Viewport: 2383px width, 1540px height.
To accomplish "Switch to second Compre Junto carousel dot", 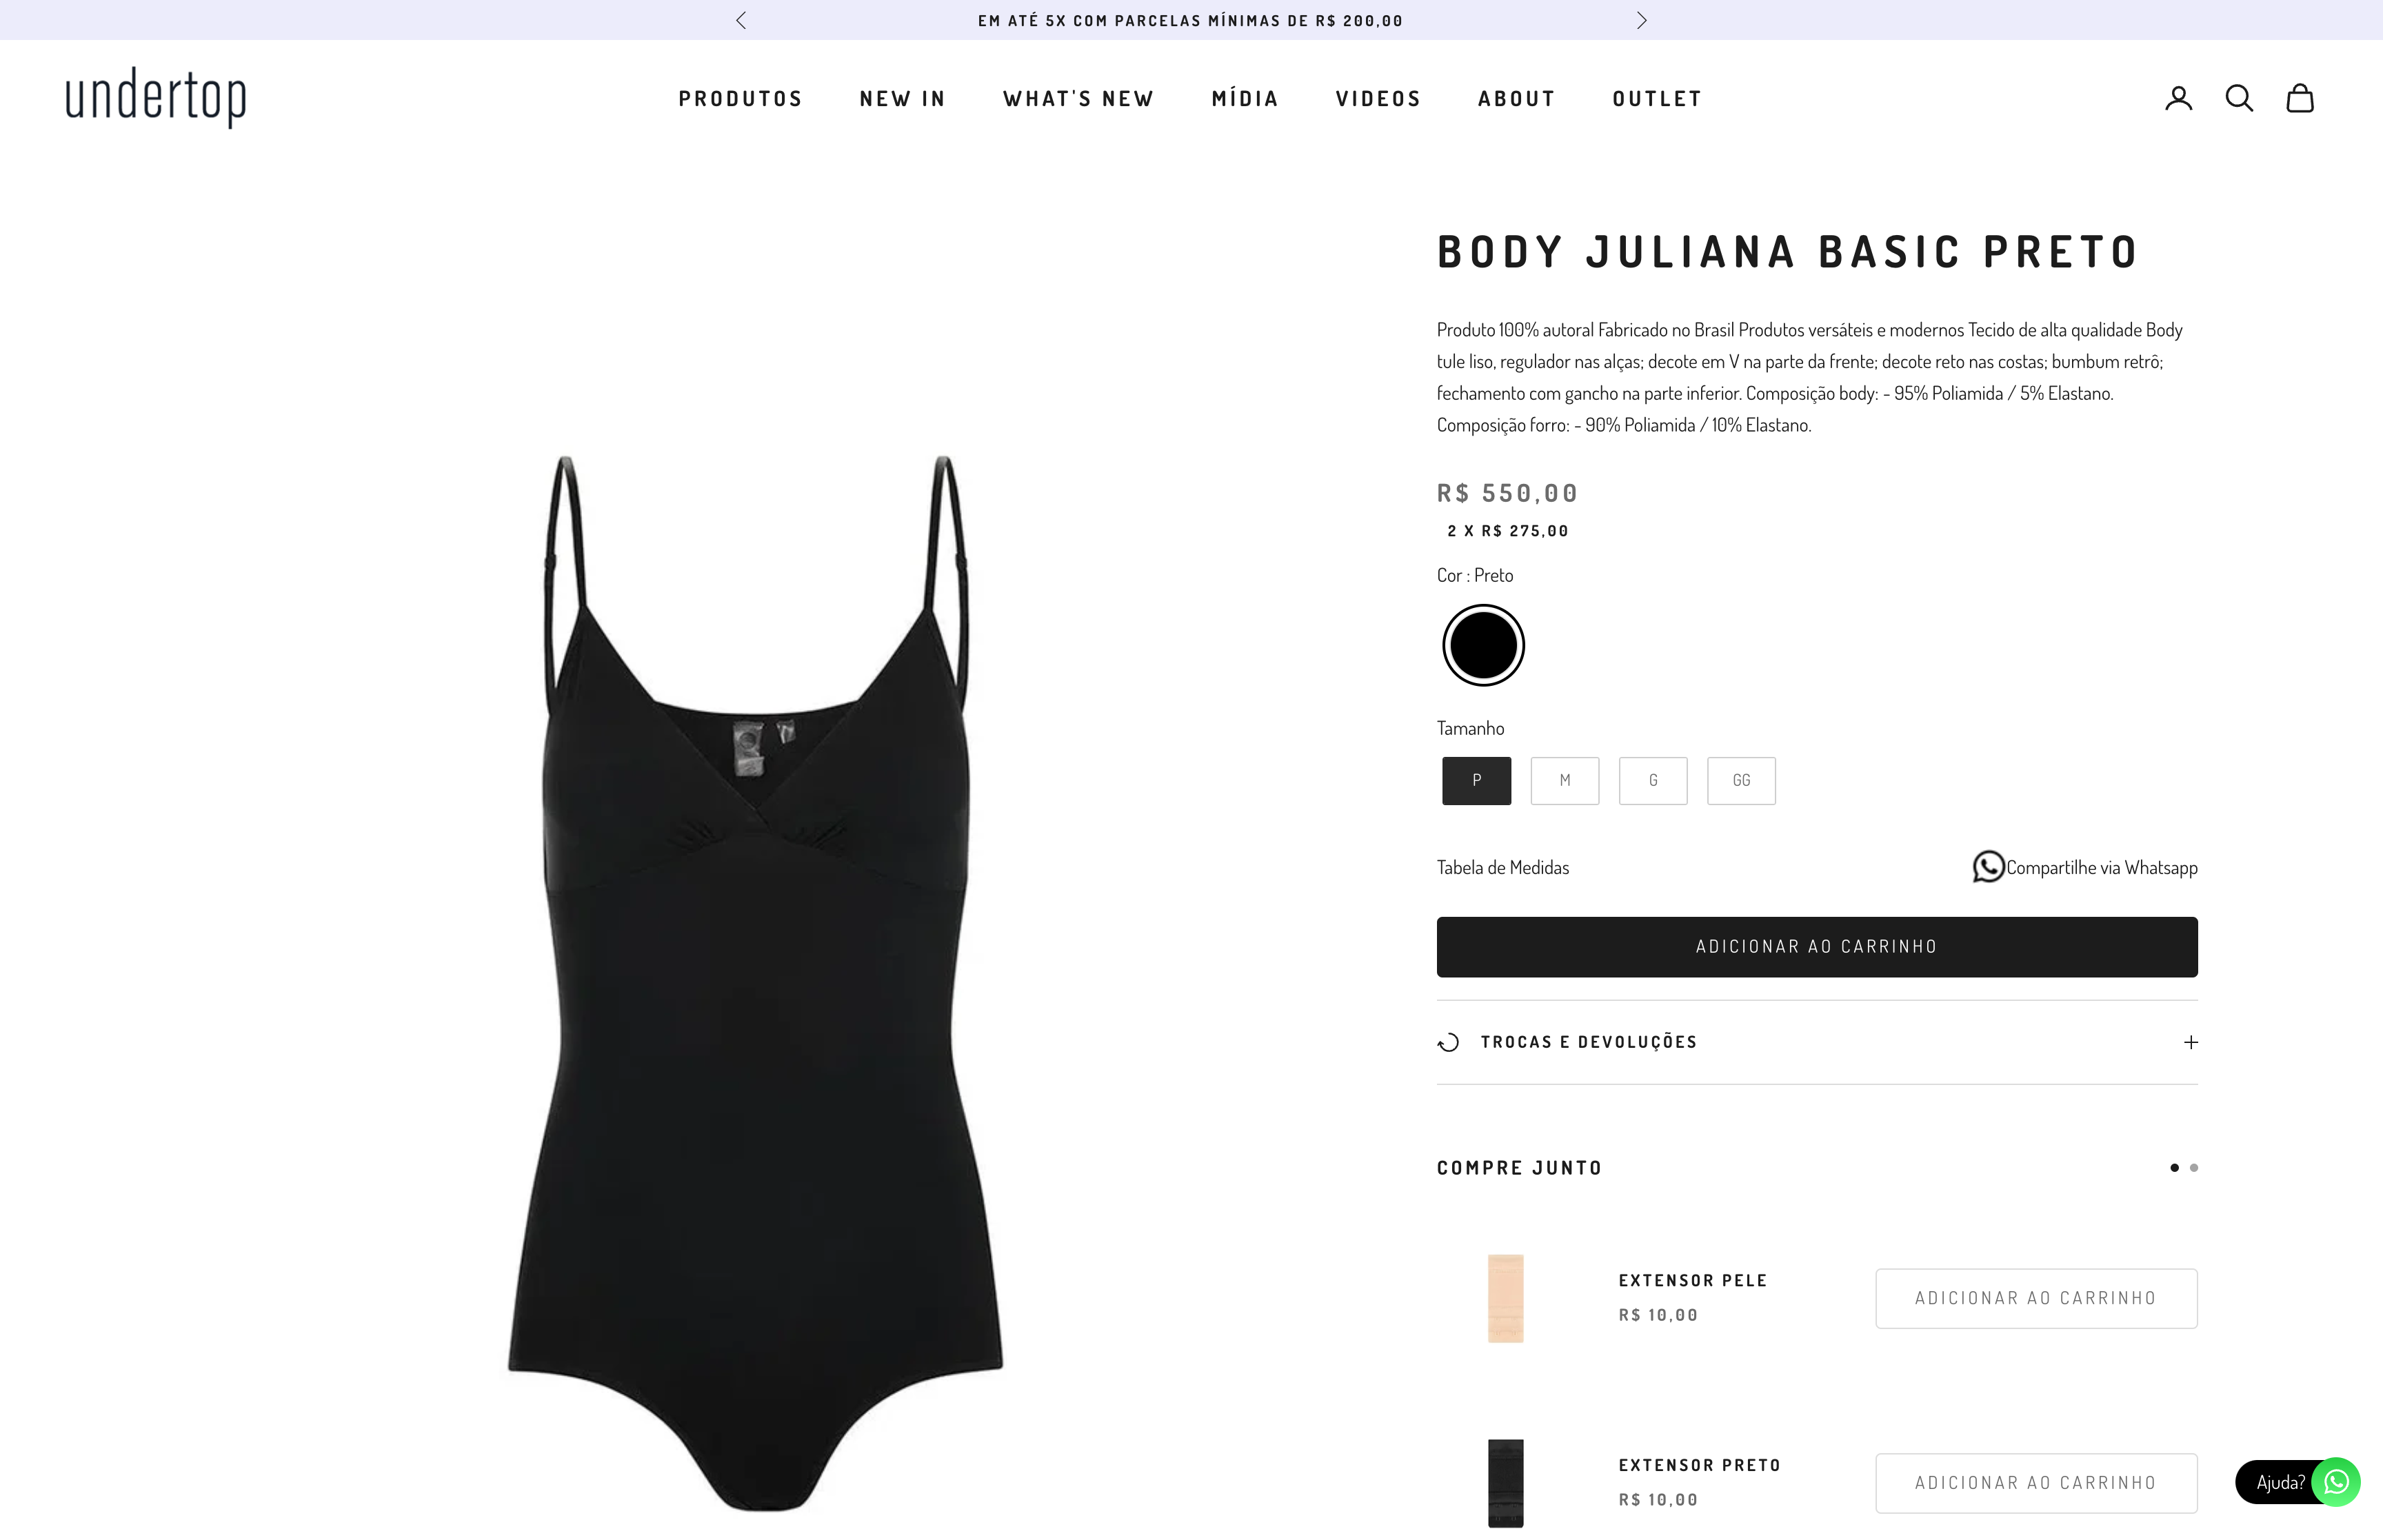I will tap(2194, 1168).
